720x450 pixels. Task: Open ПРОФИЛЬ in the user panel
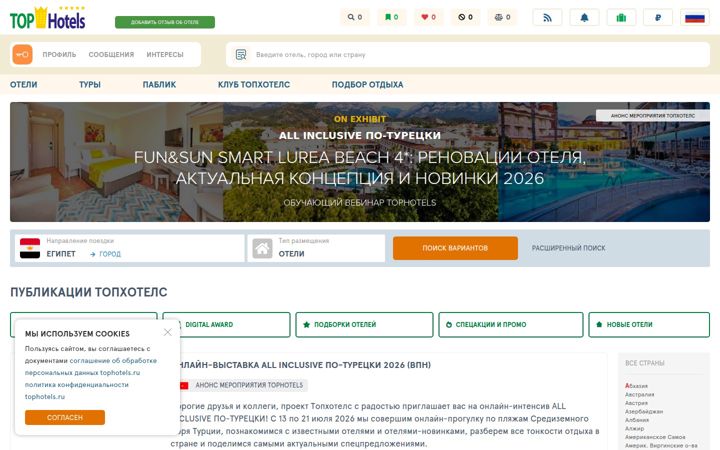coord(59,54)
